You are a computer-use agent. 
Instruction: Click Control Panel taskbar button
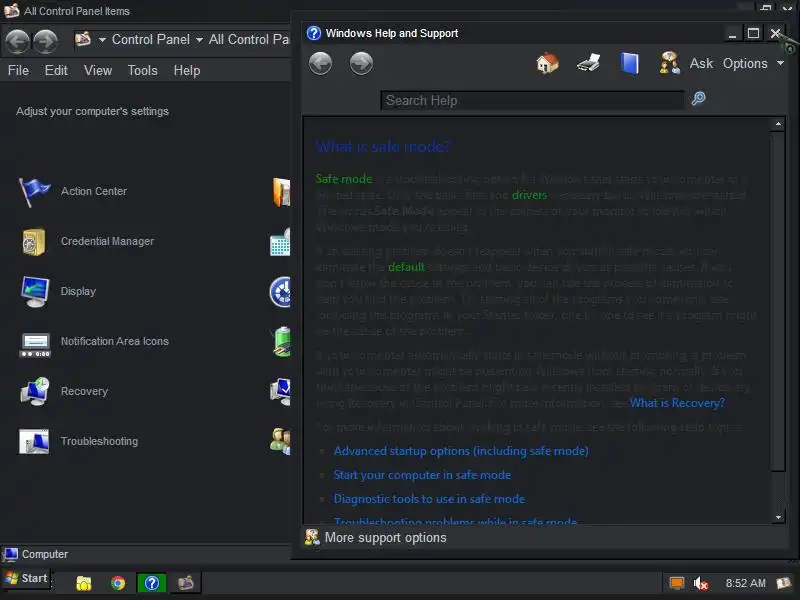pos(186,583)
